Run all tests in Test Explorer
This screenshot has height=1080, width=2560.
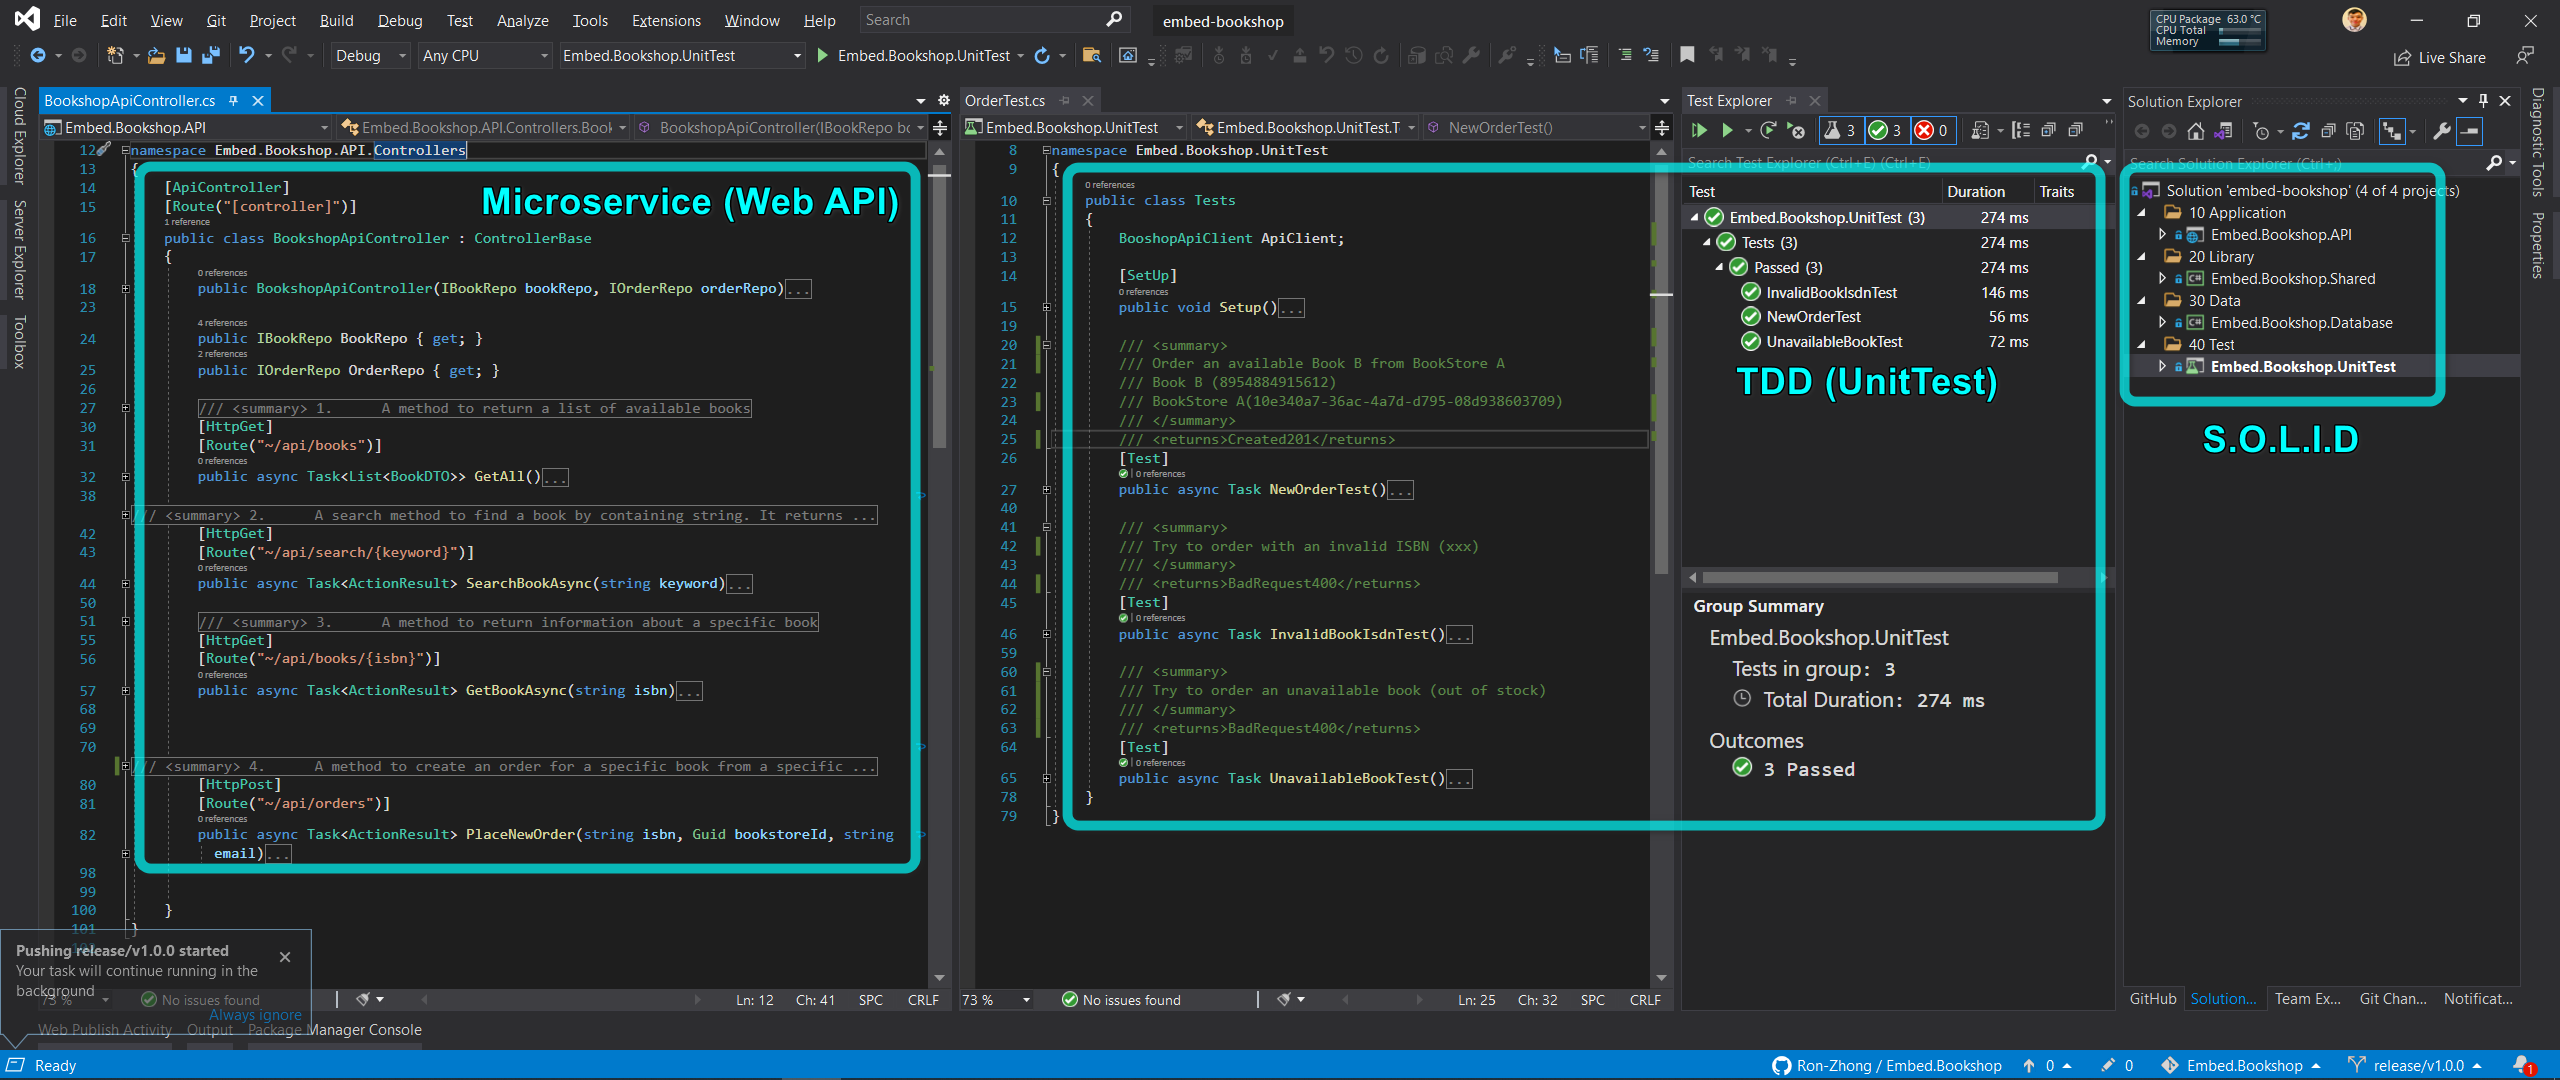(x=1698, y=130)
